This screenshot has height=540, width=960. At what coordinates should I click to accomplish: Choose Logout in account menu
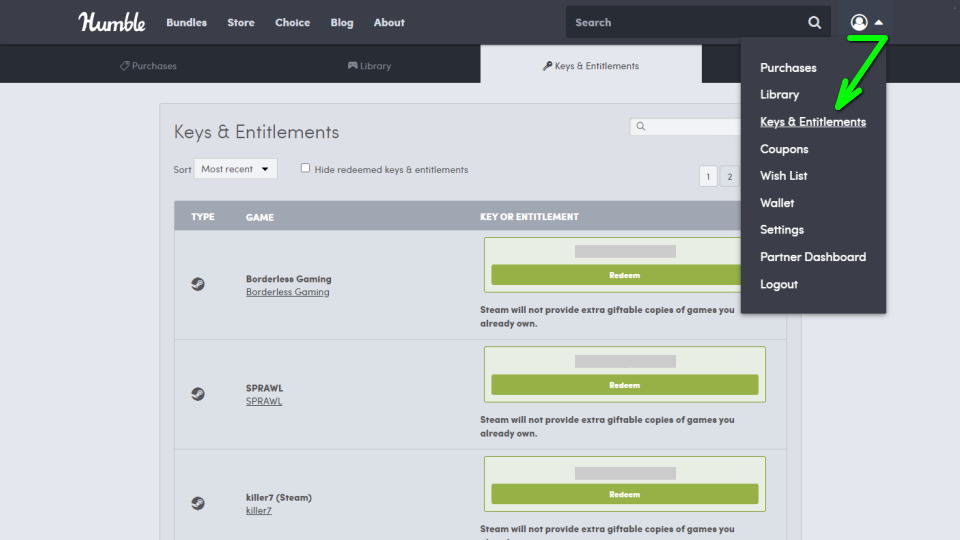[778, 284]
